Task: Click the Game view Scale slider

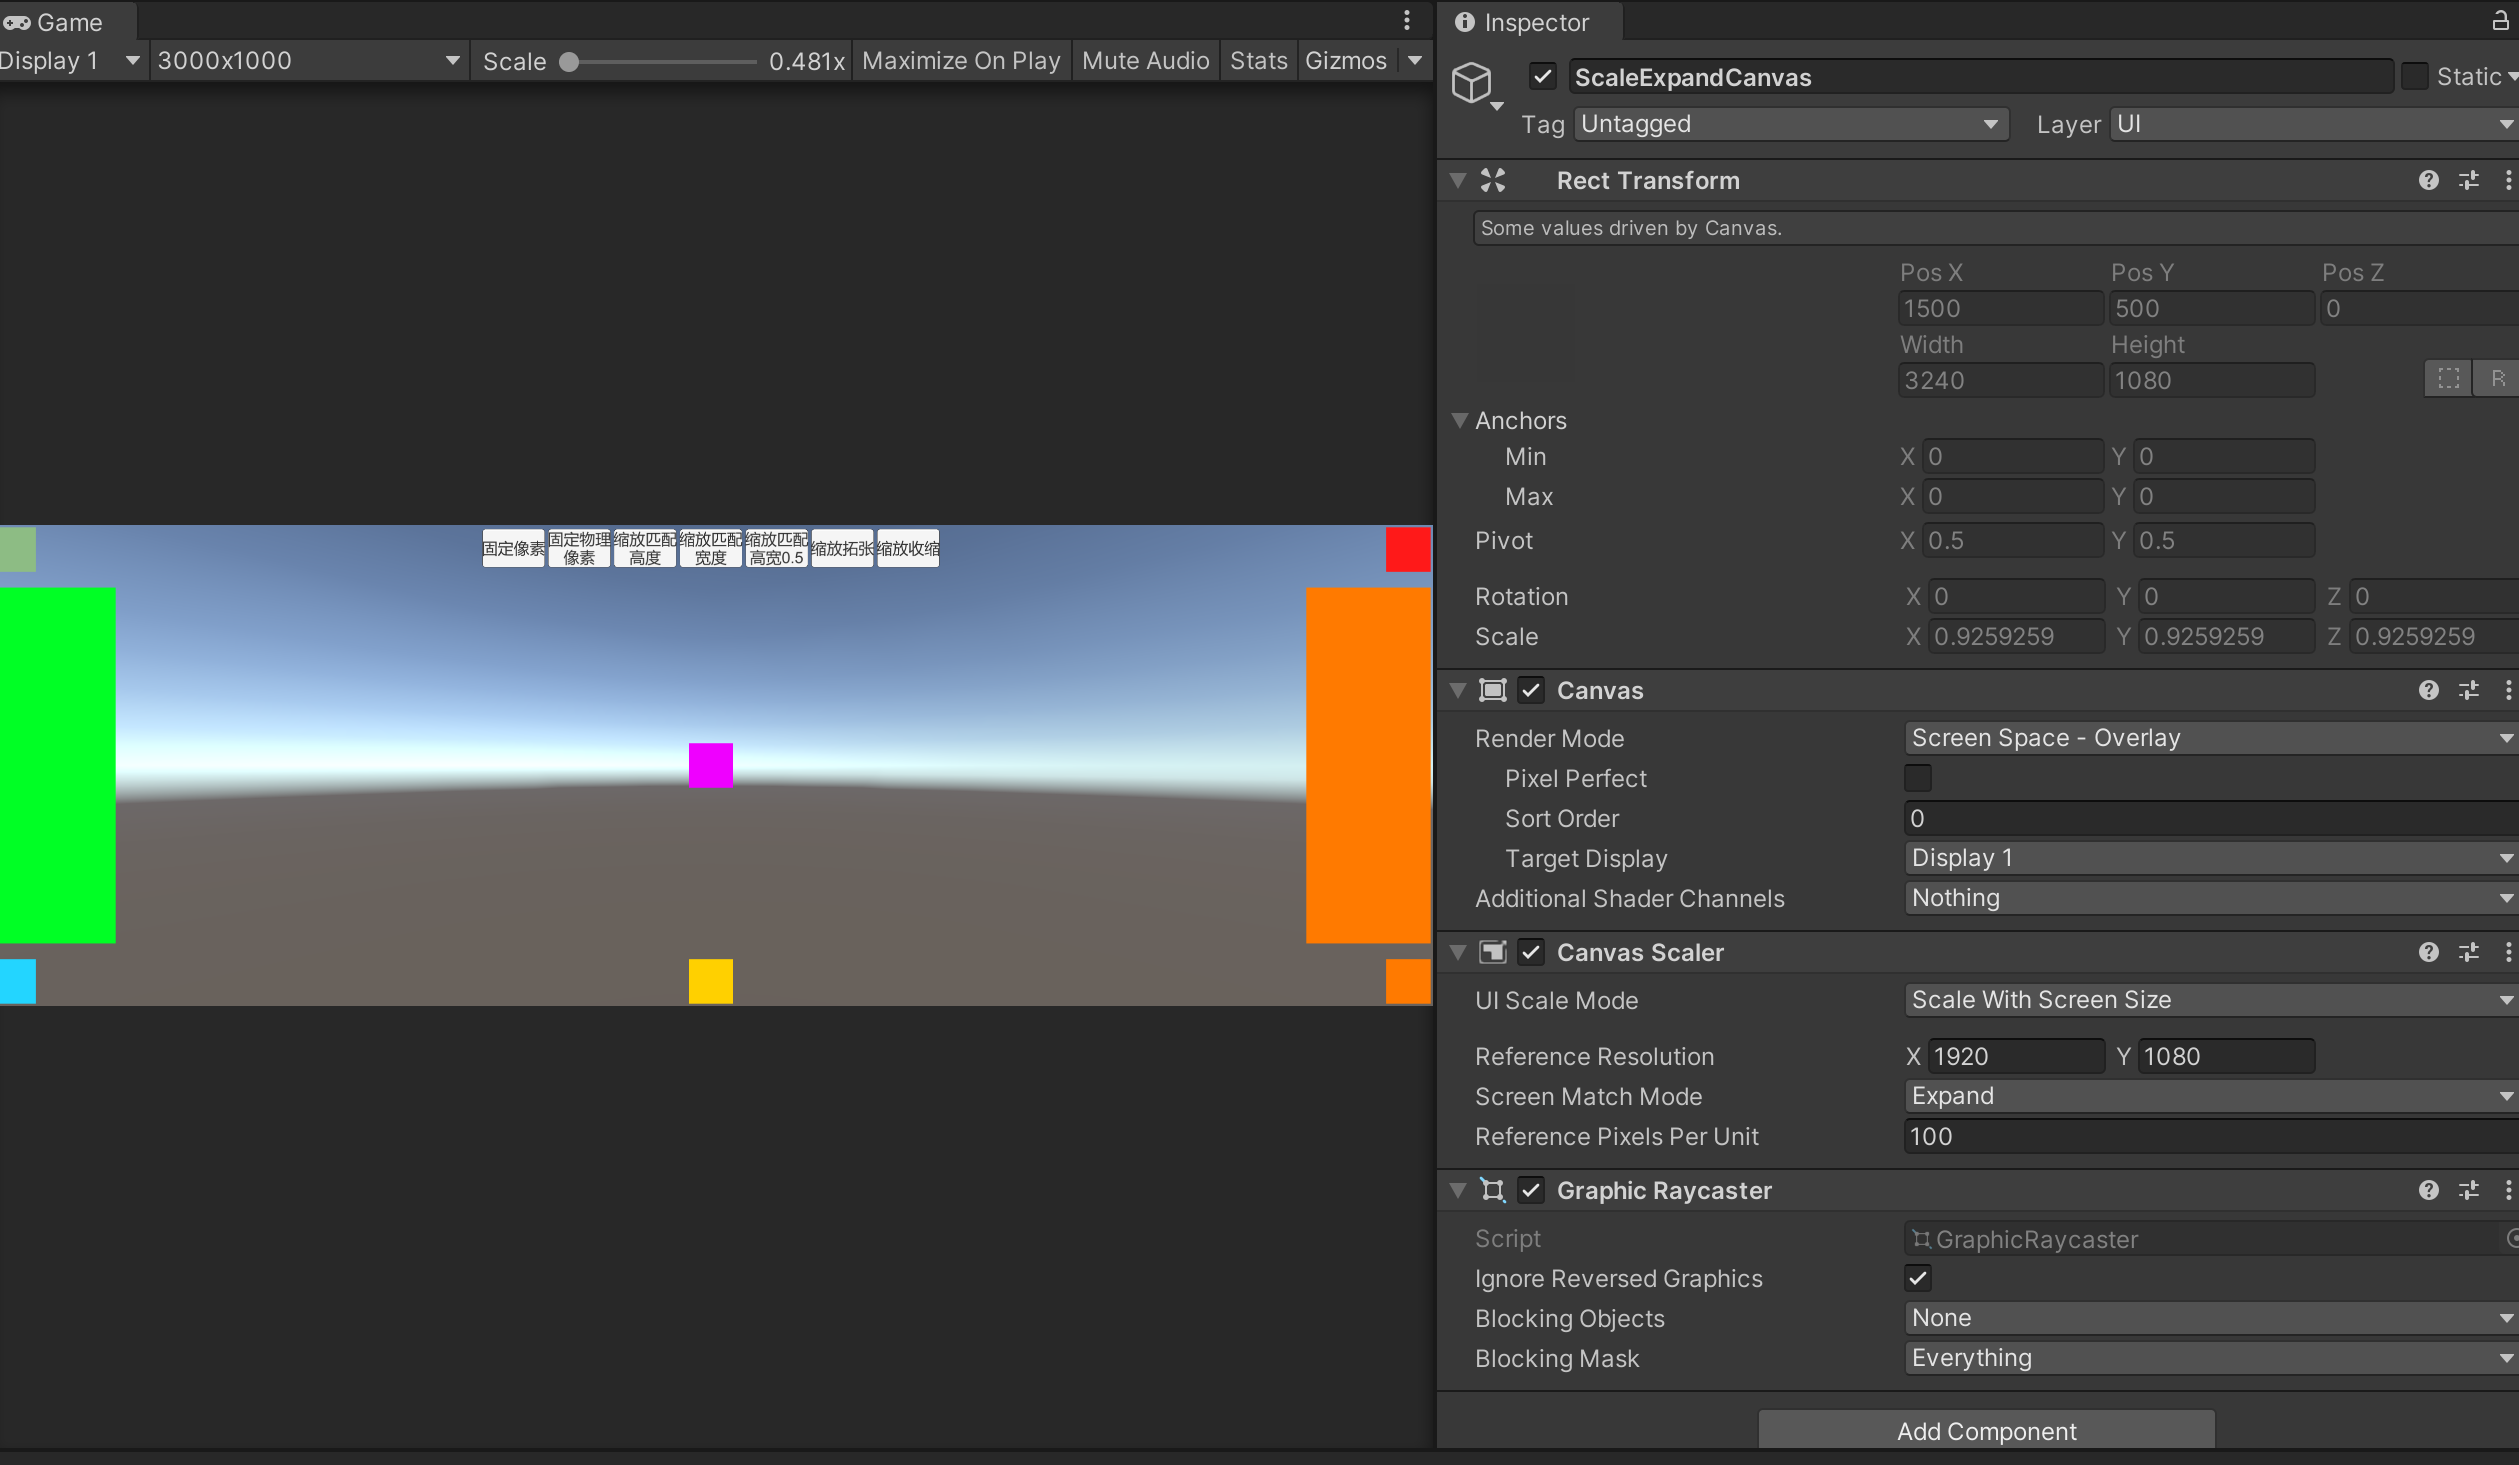Action: point(660,62)
